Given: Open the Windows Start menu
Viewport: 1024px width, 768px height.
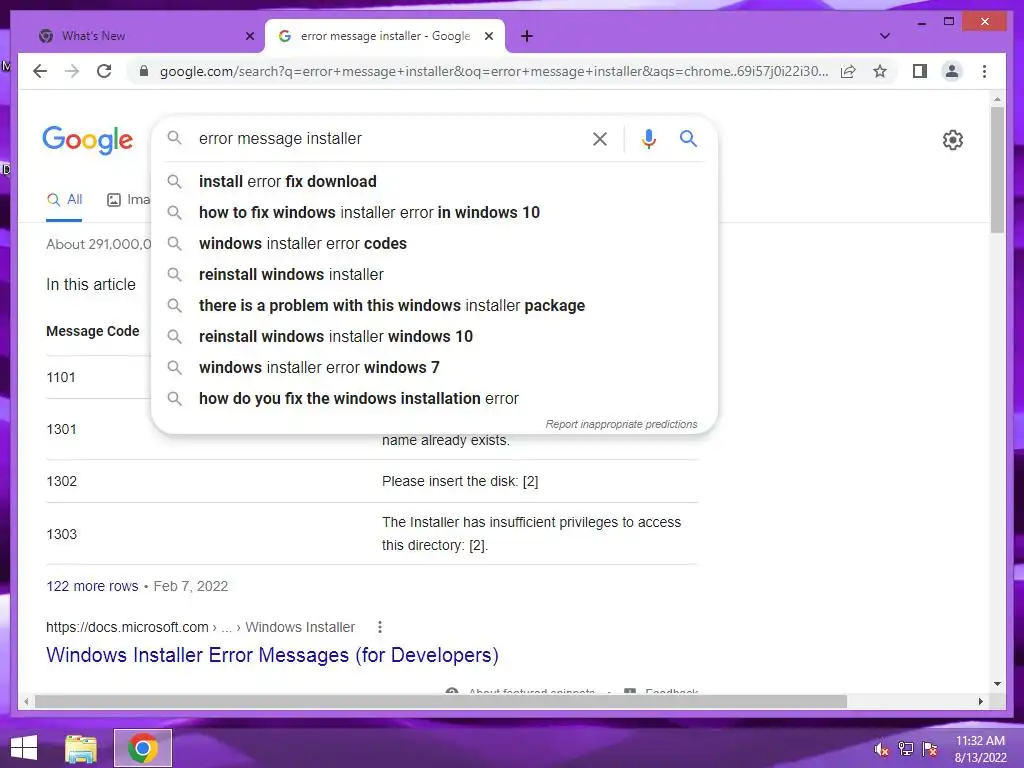Looking at the screenshot, I should click(x=24, y=748).
